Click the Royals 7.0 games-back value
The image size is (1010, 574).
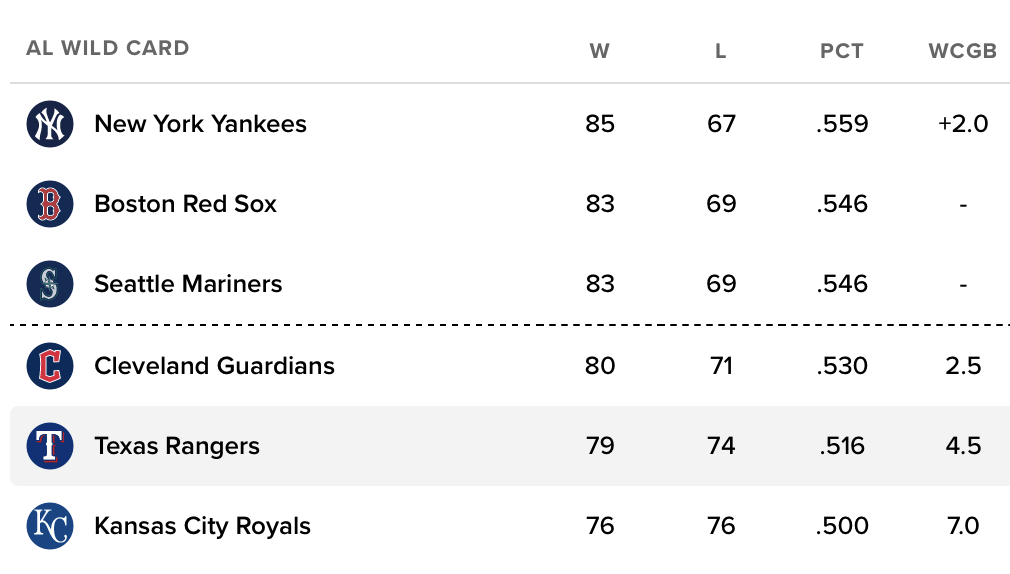[963, 526]
